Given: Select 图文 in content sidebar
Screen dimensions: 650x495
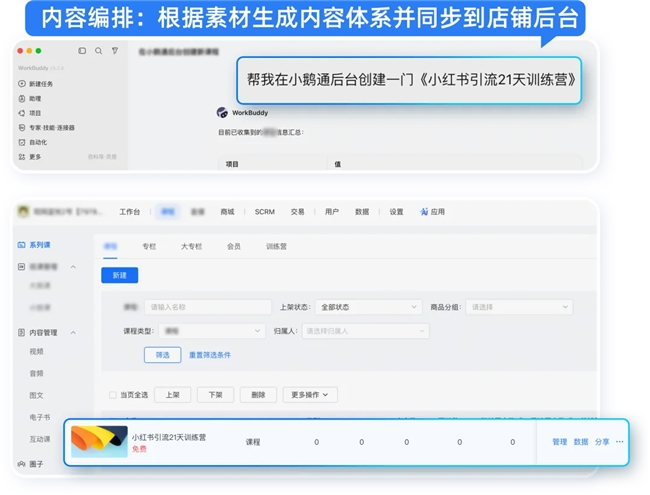Looking at the screenshot, I should [36, 396].
